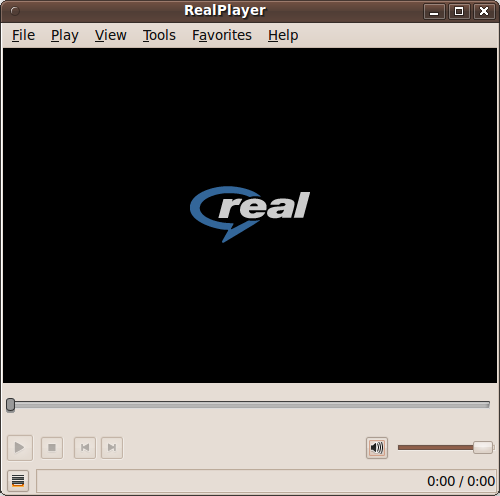Image resolution: width=500 pixels, height=496 pixels.
Task: Toggle the playlist panel icon
Action: 18,481
